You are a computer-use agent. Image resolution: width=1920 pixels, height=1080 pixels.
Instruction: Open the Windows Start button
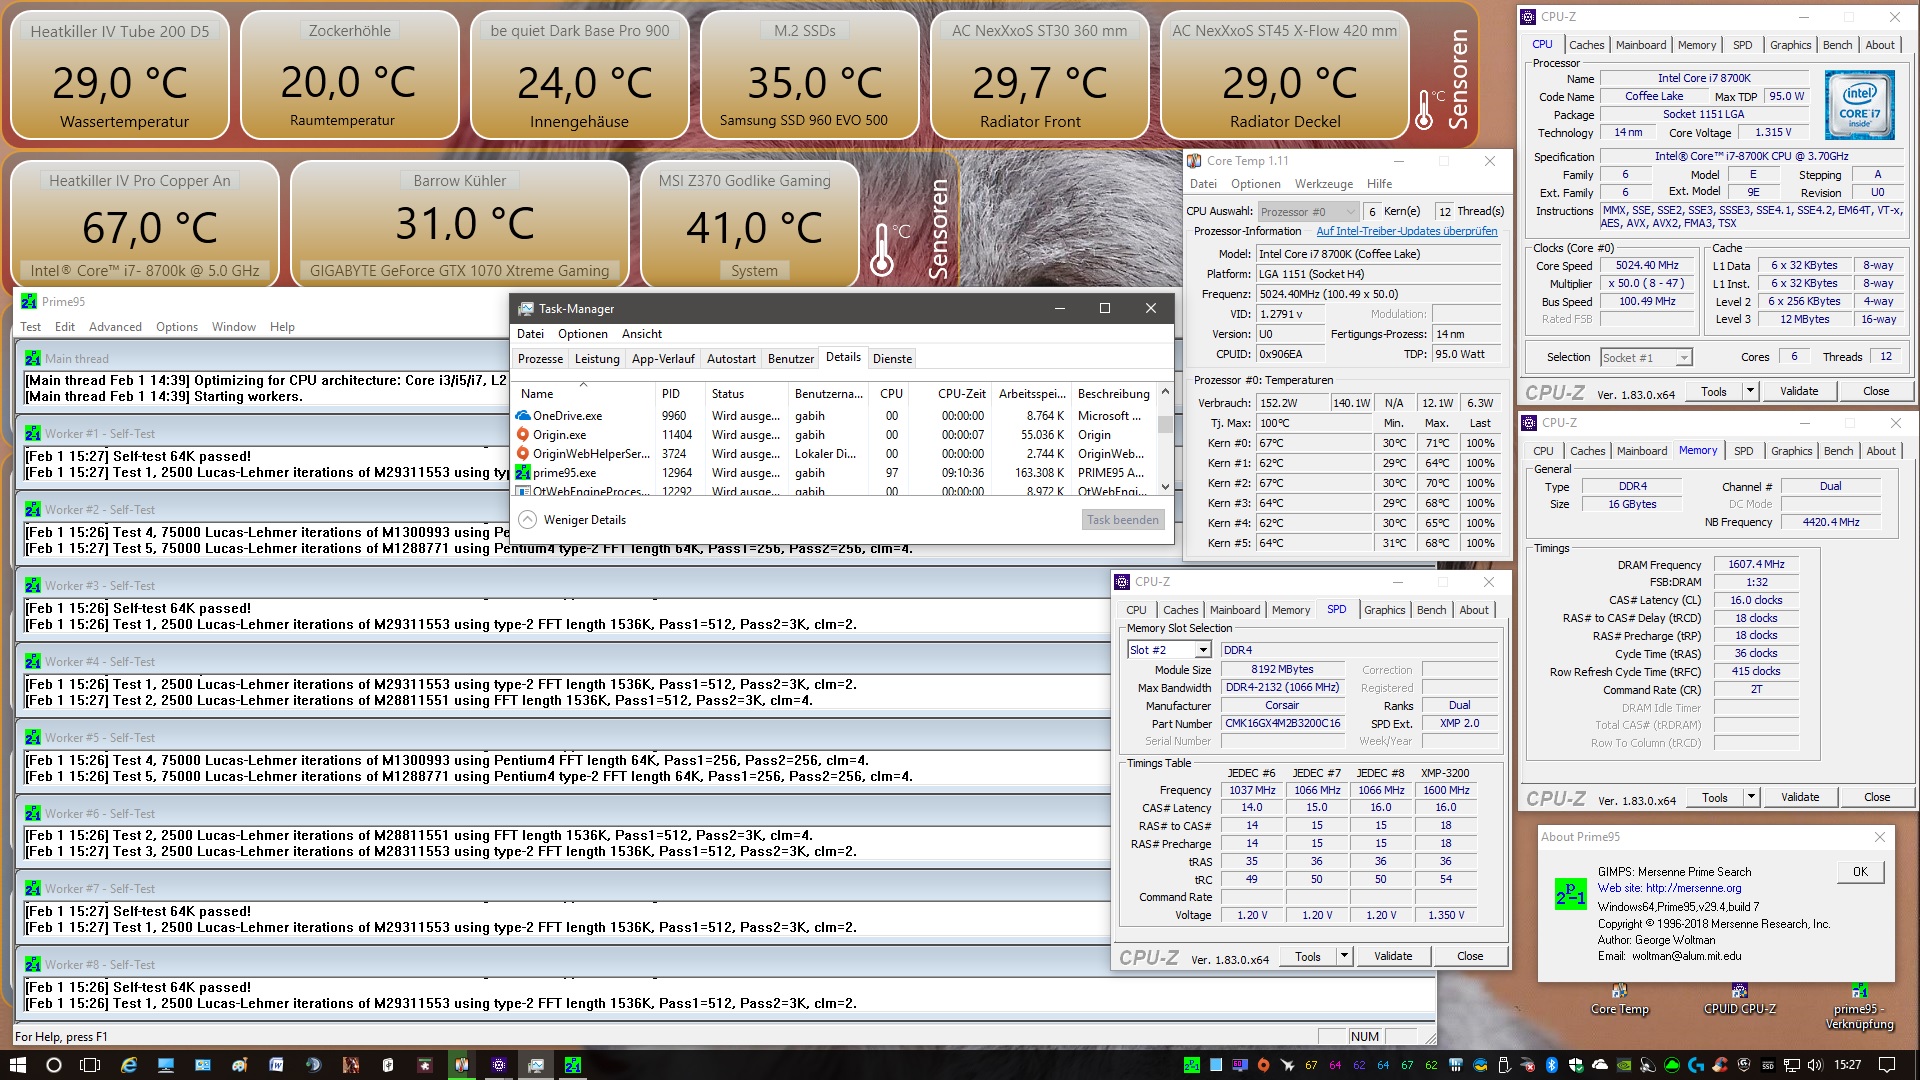(x=18, y=1065)
